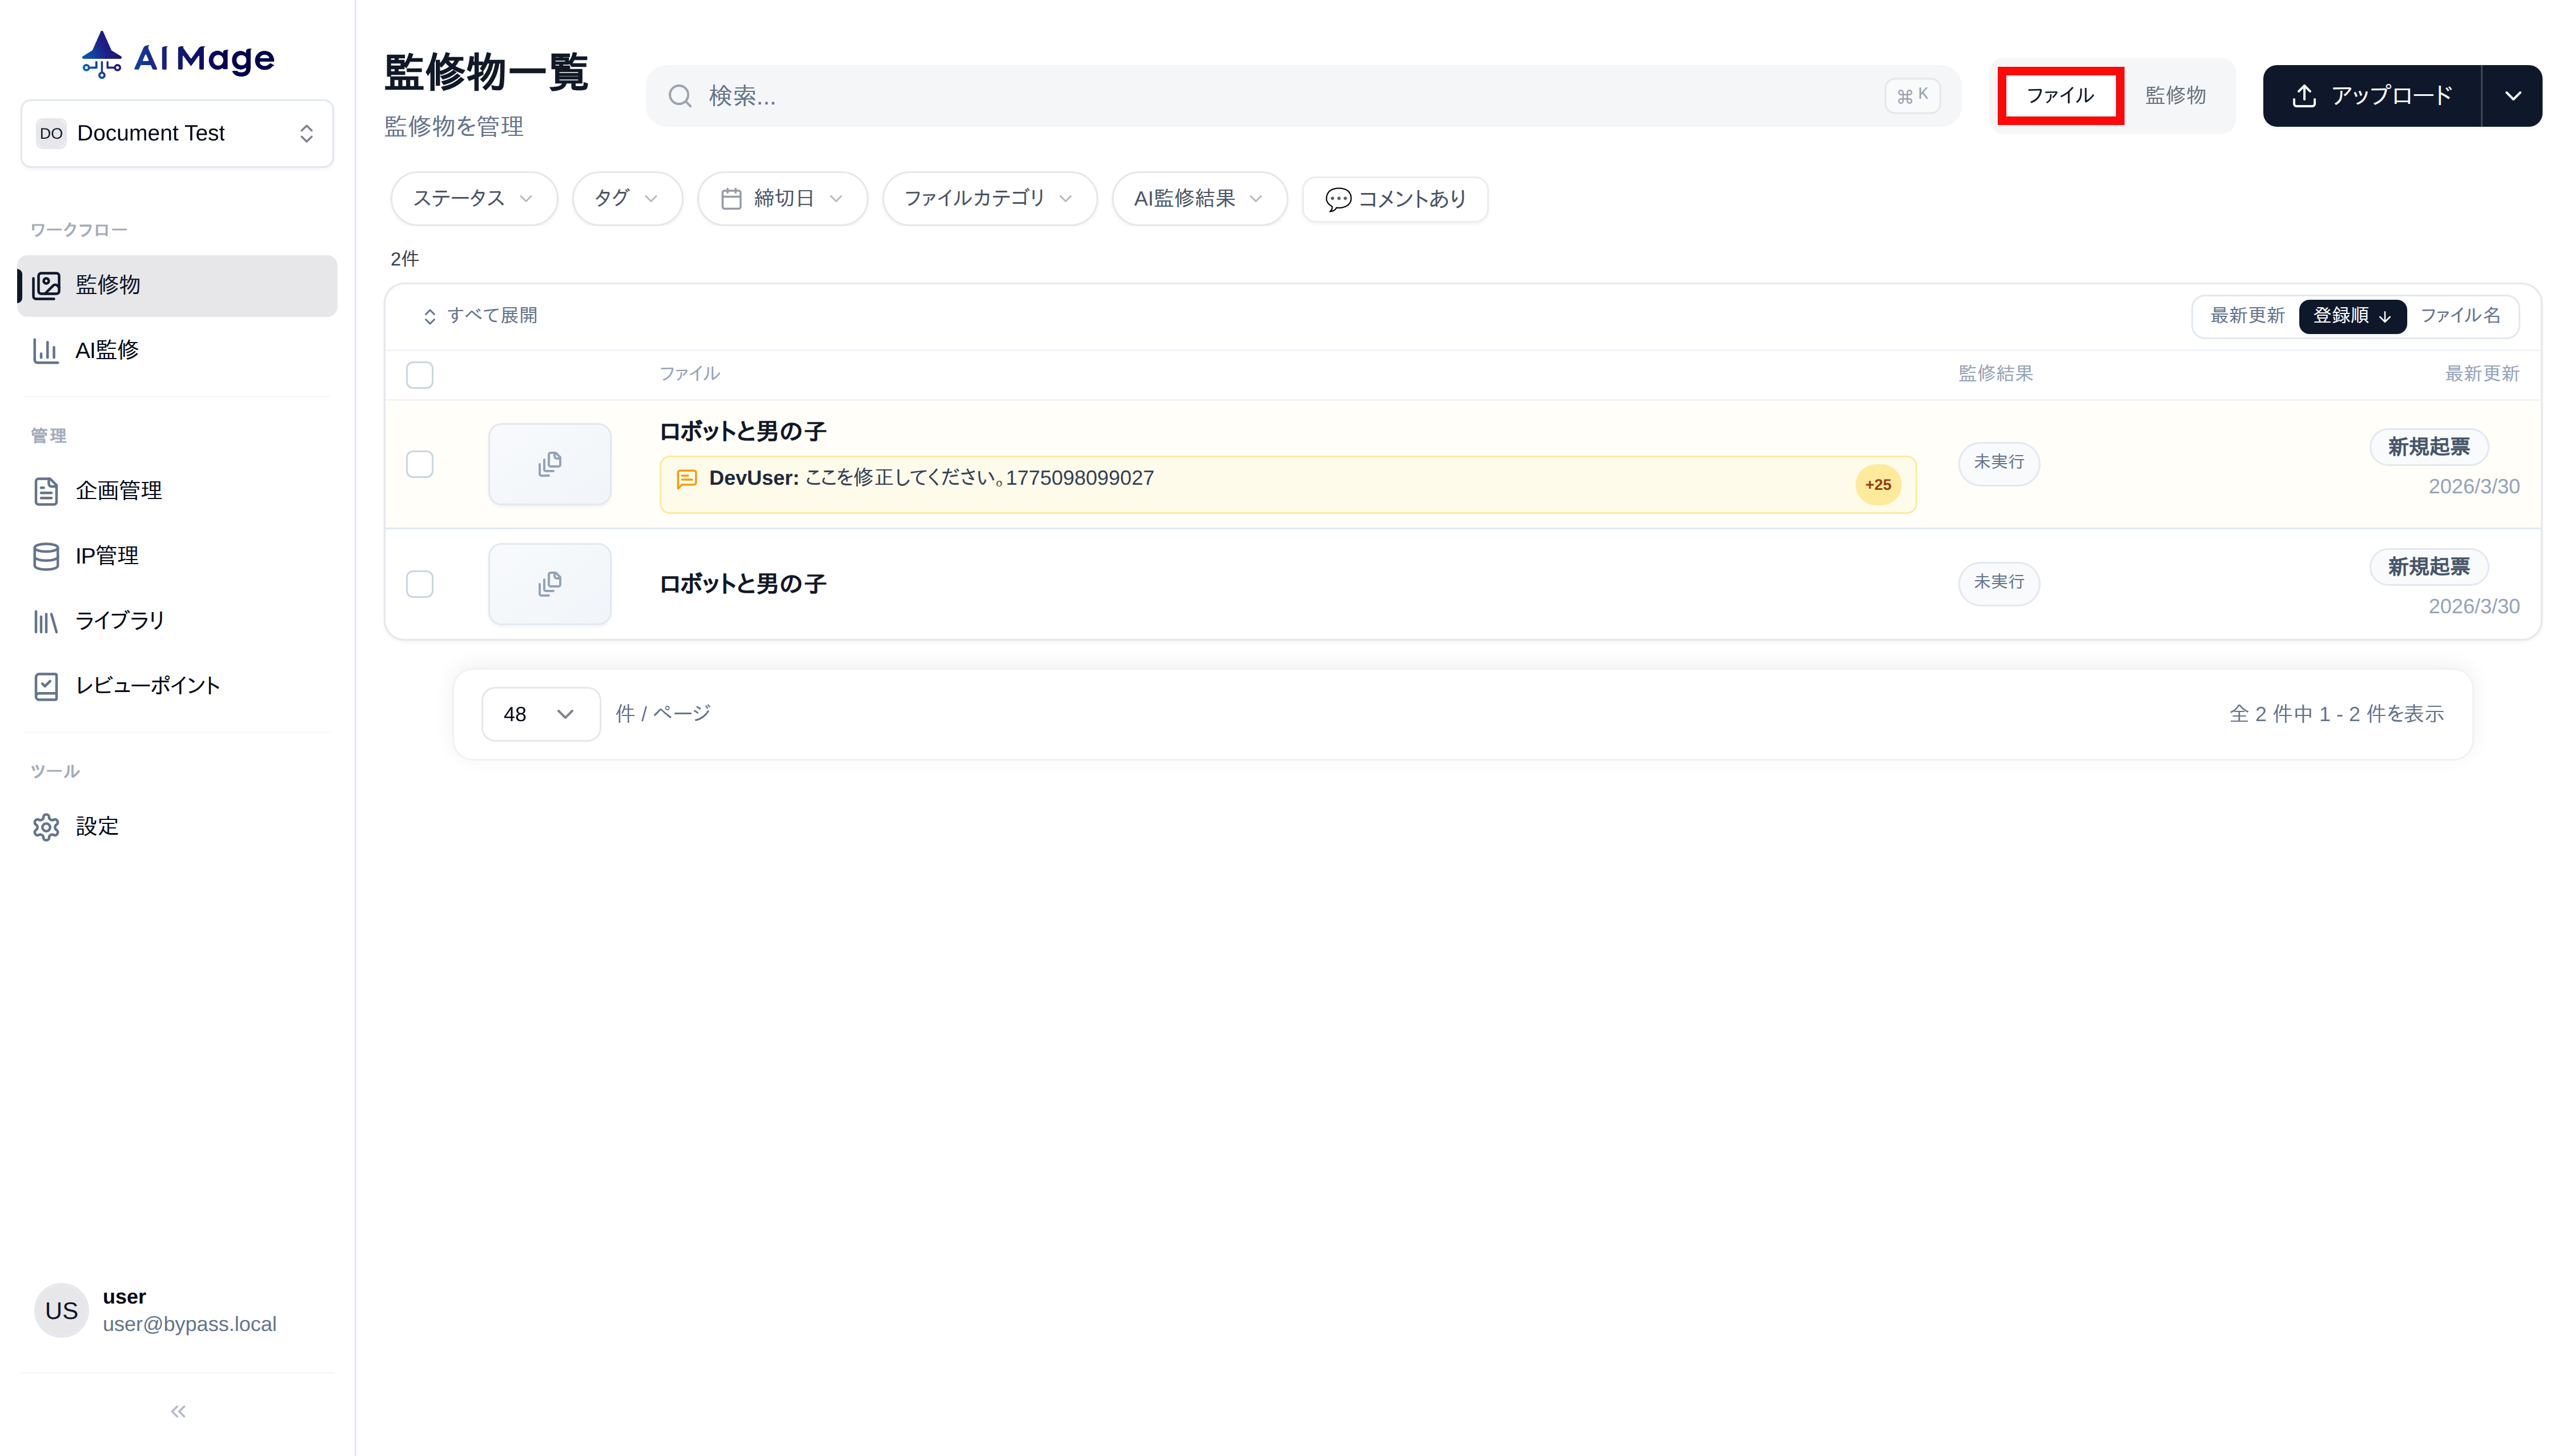This screenshot has width=2570, height=1456.
Task: Open the ステータス filter dropdown
Action: (x=473, y=198)
